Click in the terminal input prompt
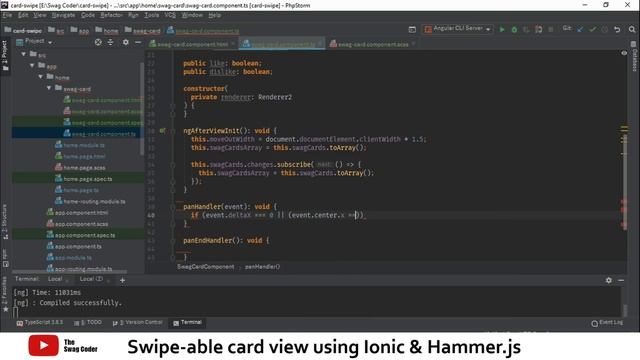 [x=16, y=313]
